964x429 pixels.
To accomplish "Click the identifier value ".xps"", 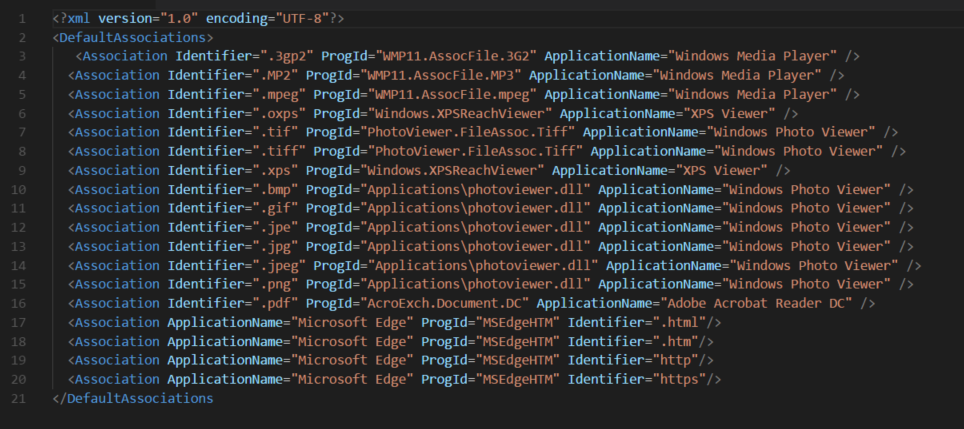I will click(x=275, y=170).
